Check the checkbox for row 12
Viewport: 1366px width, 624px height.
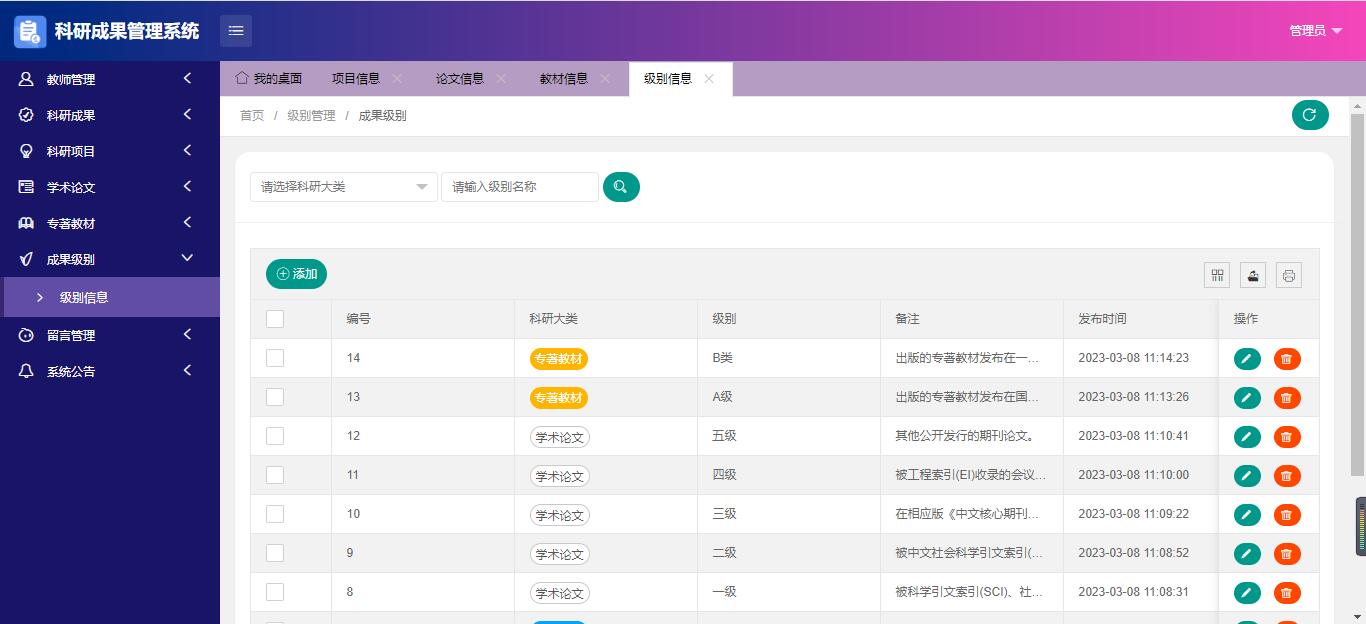[x=275, y=436]
